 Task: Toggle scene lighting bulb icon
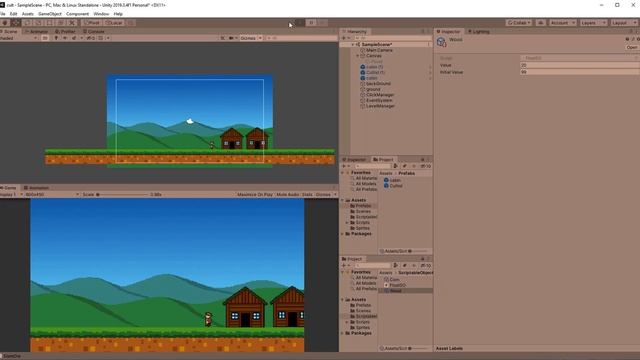point(56,38)
